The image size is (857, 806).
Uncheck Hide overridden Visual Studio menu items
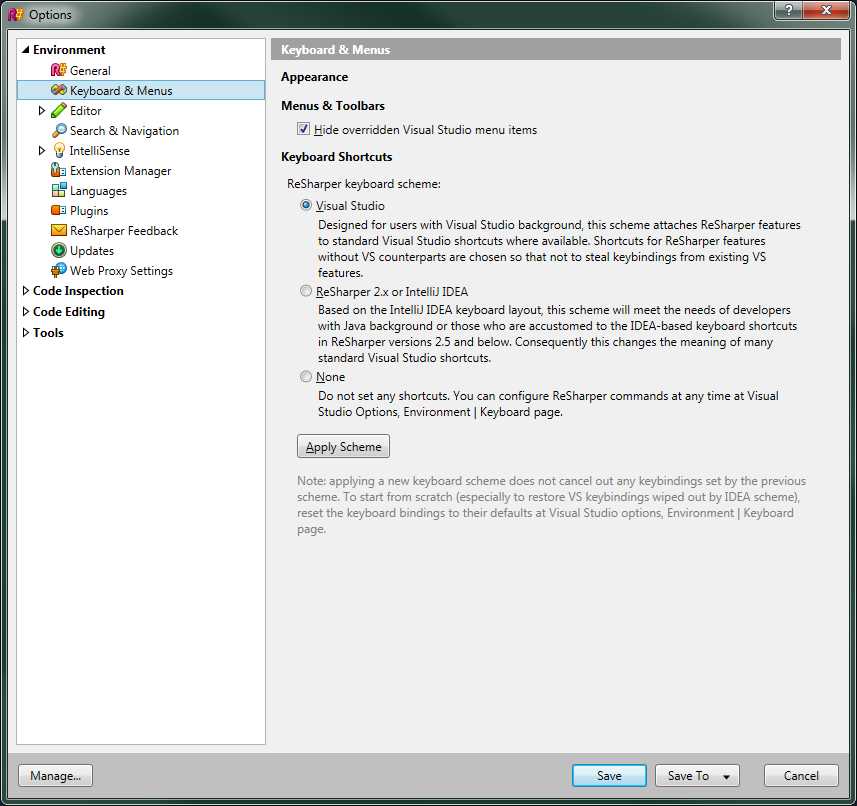[x=303, y=128]
